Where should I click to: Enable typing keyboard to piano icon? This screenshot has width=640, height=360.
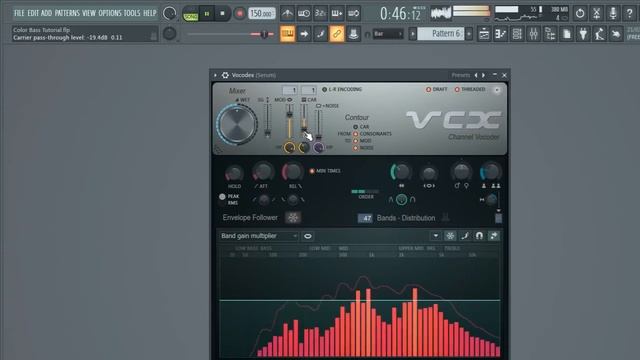point(287,34)
